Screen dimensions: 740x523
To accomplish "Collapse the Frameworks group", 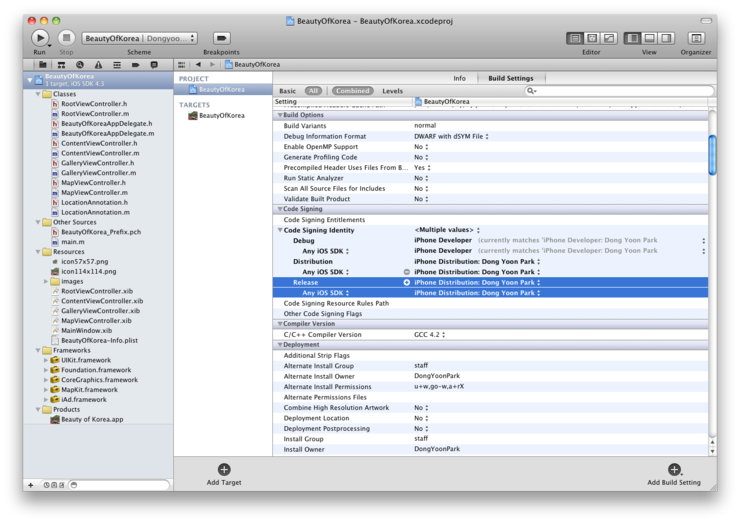I will pyautogui.click(x=38, y=350).
